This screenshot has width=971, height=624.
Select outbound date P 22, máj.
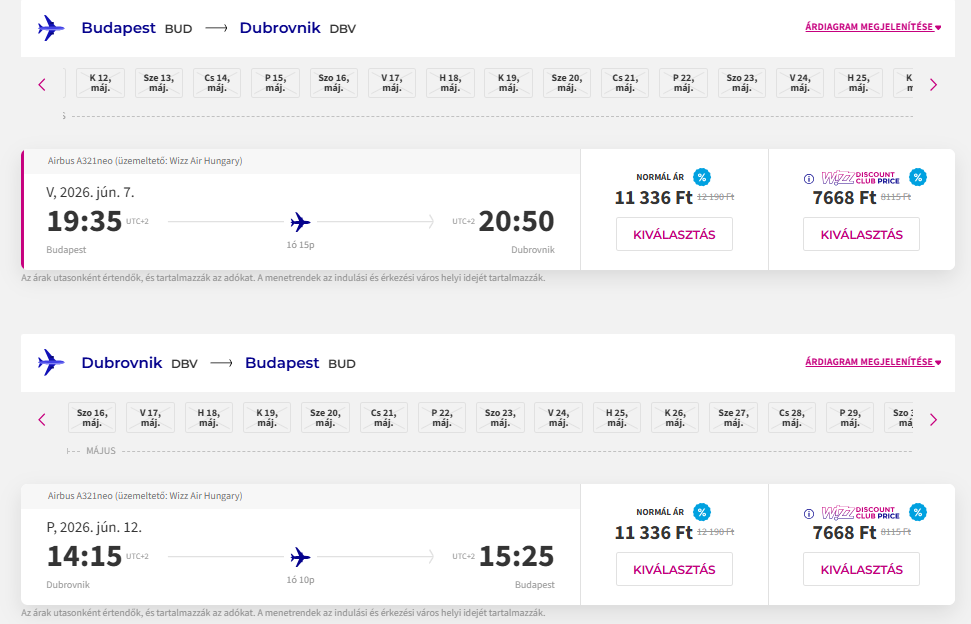pos(683,83)
